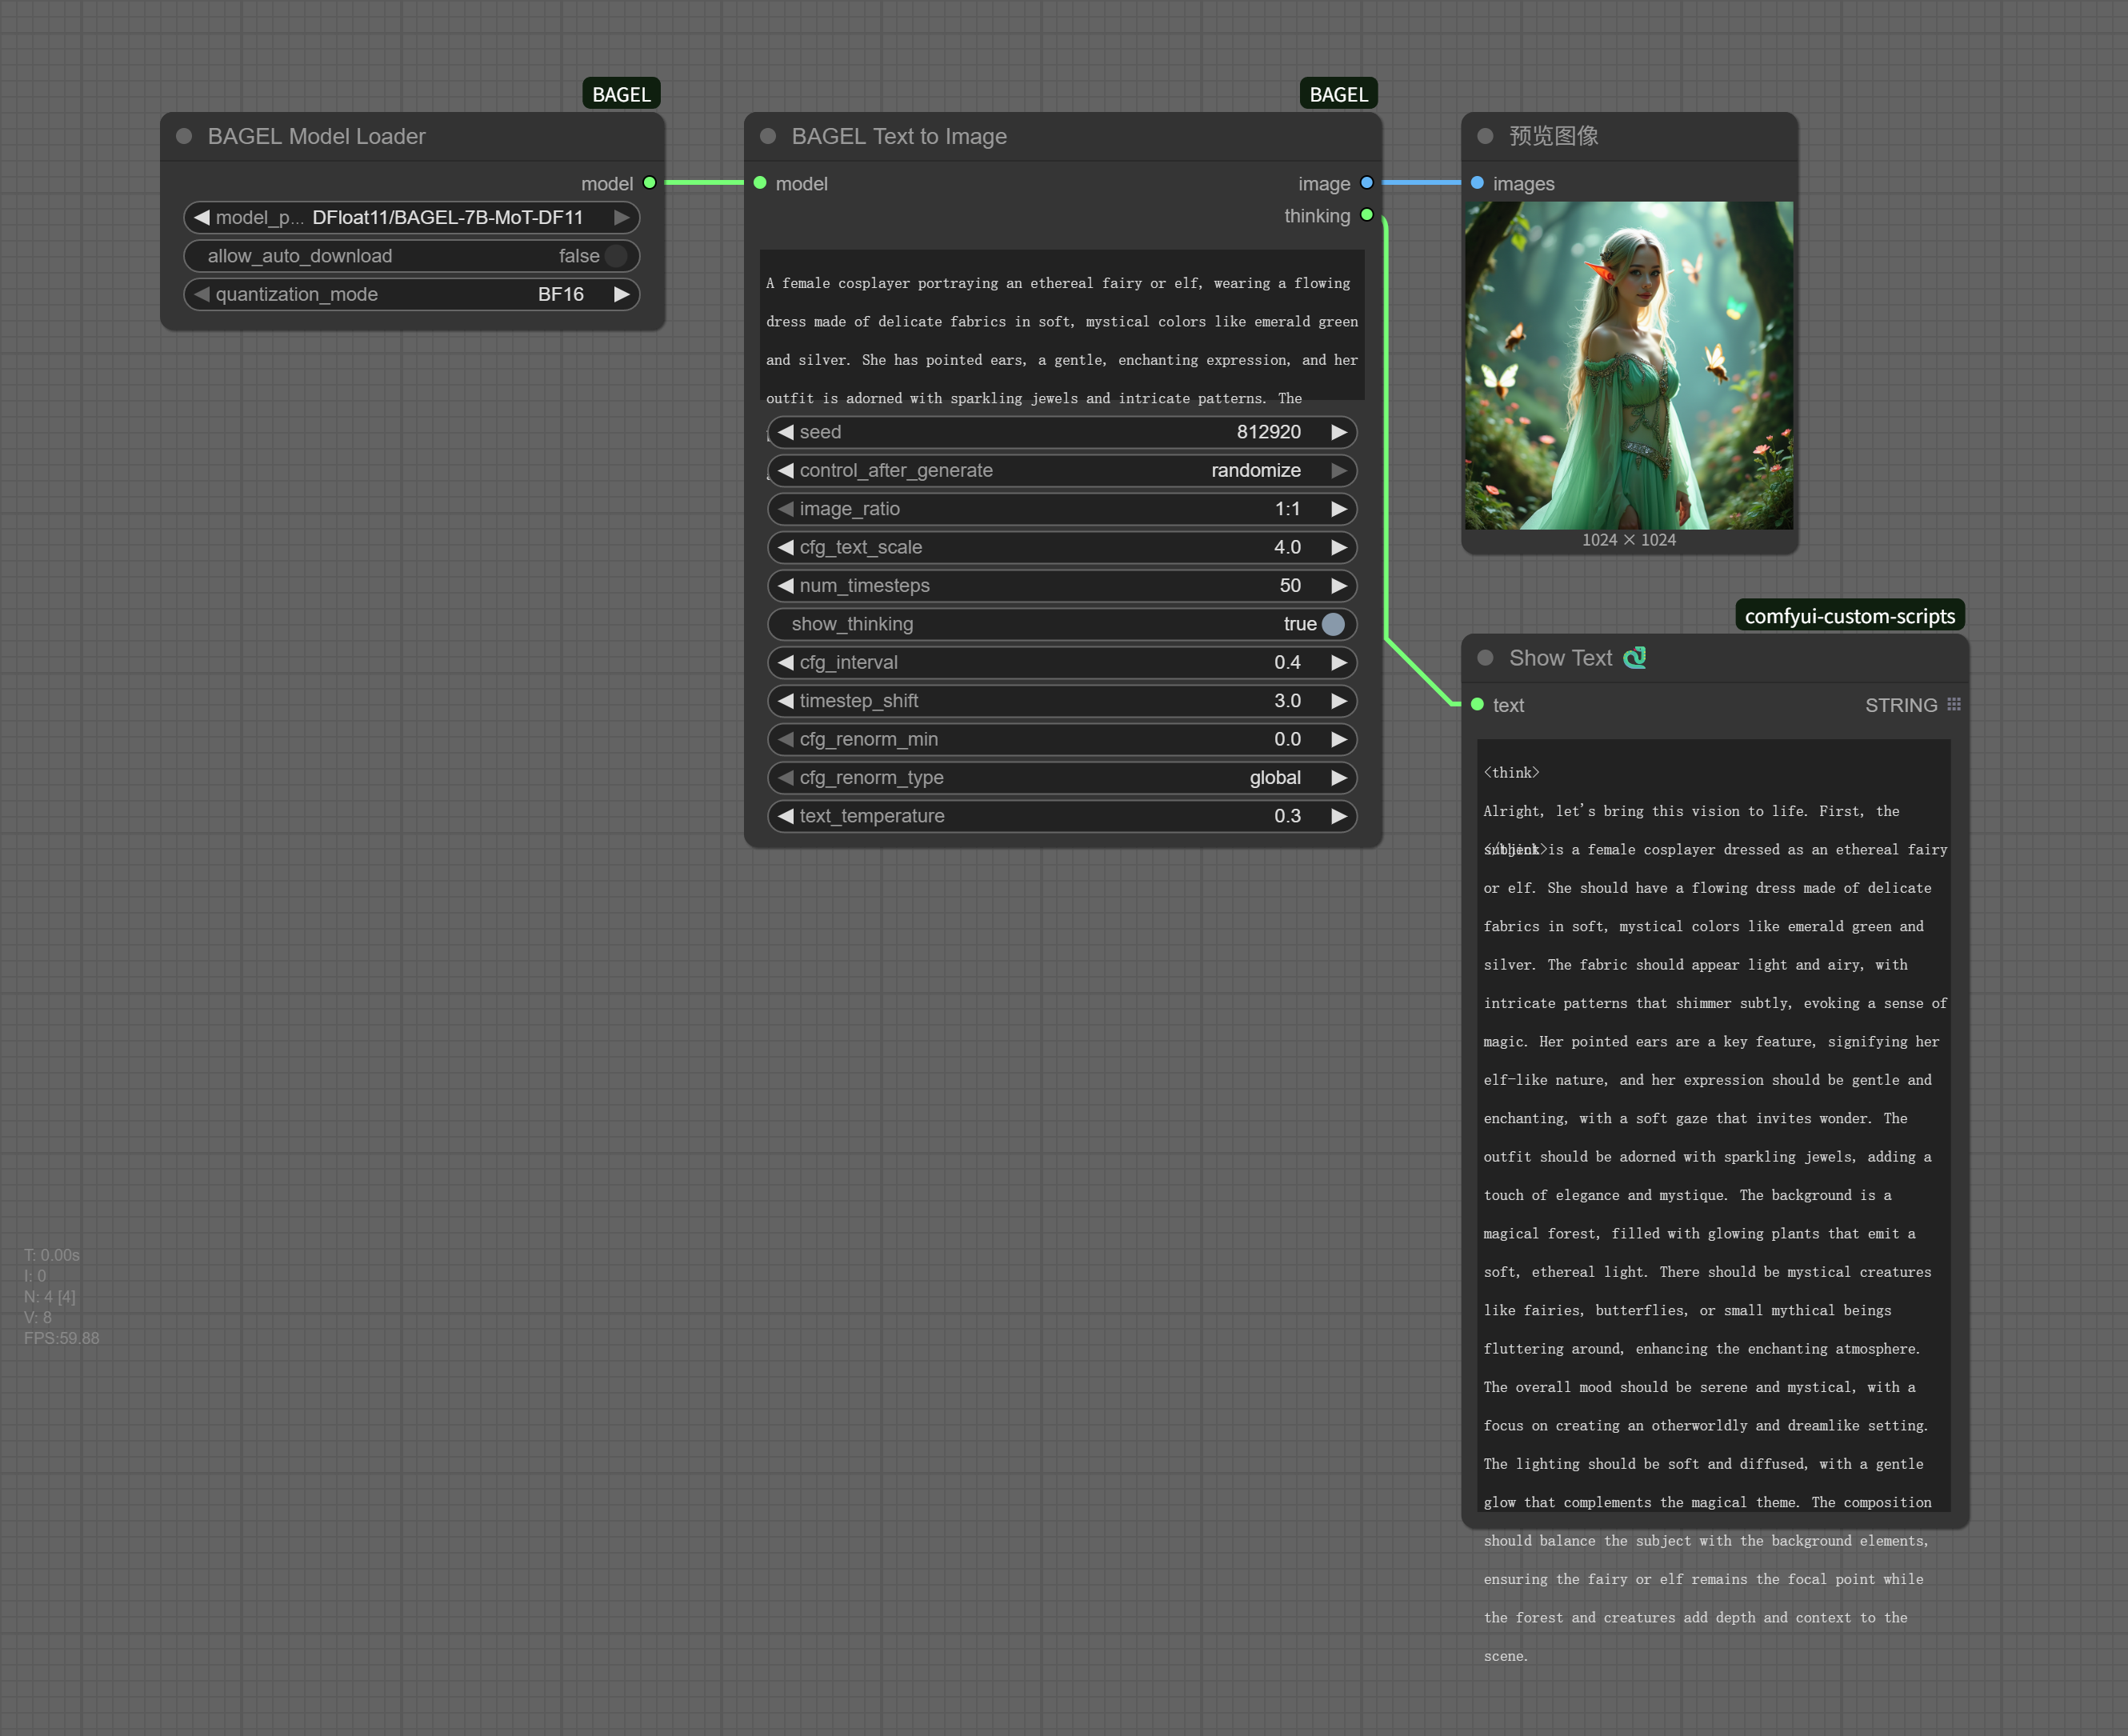The width and height of the screenshot is (2128, 1736).
Task: Decrease text_temperature left arrow
Action: click(786, 816)
